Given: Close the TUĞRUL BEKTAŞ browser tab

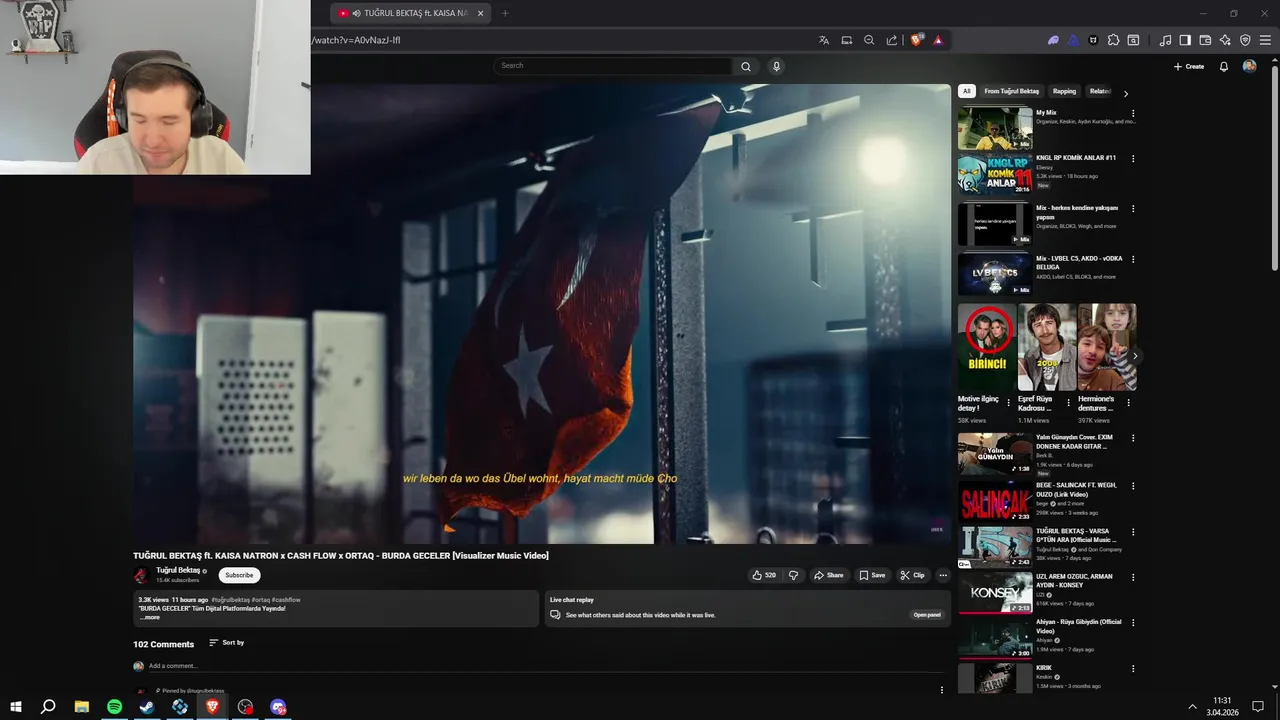Looking at the screenshot, I should (480, 13).
